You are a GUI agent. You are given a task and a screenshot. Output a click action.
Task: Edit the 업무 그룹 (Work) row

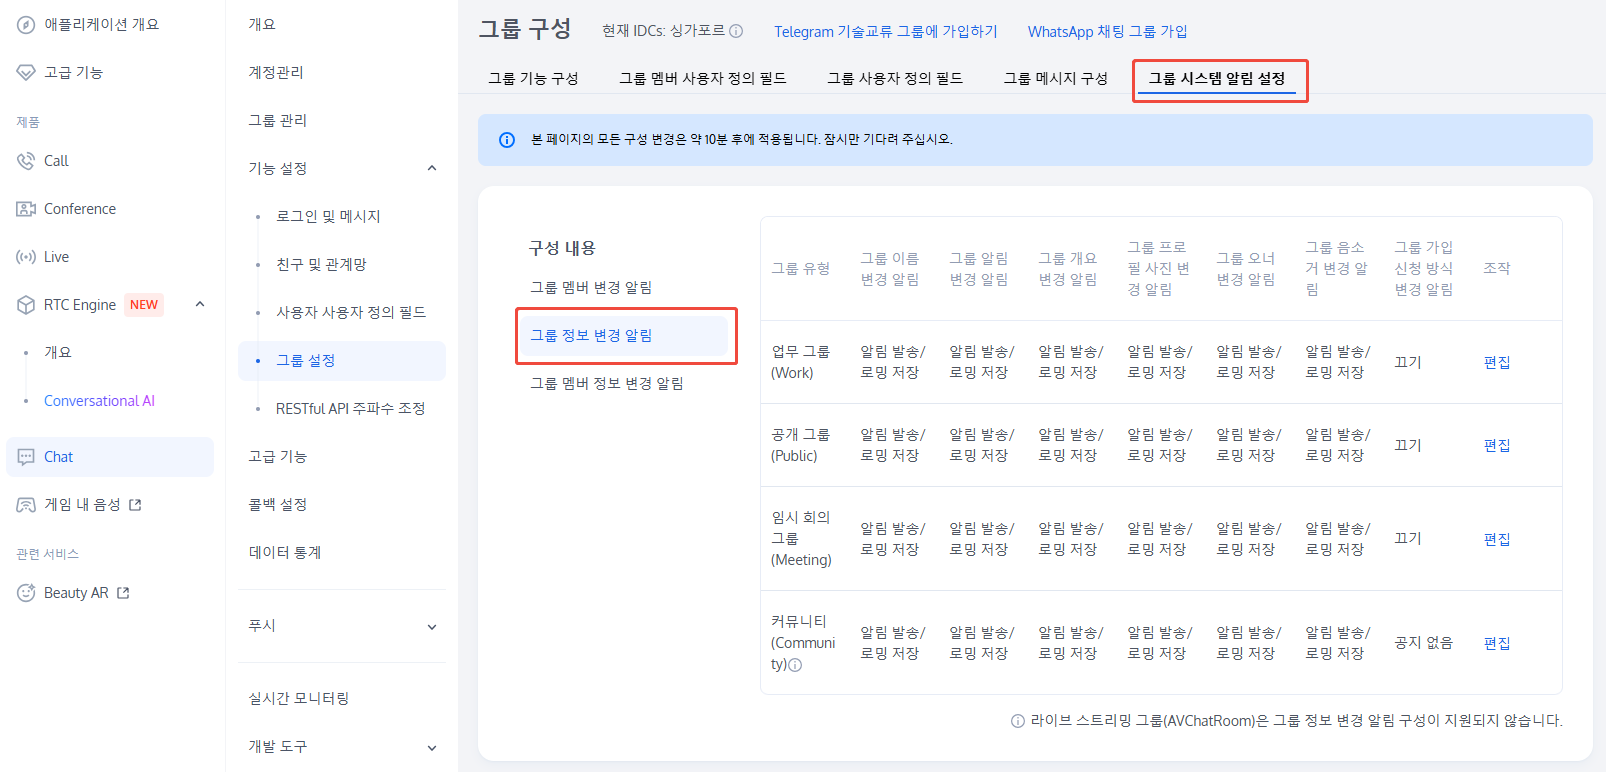click(1496, 362)
